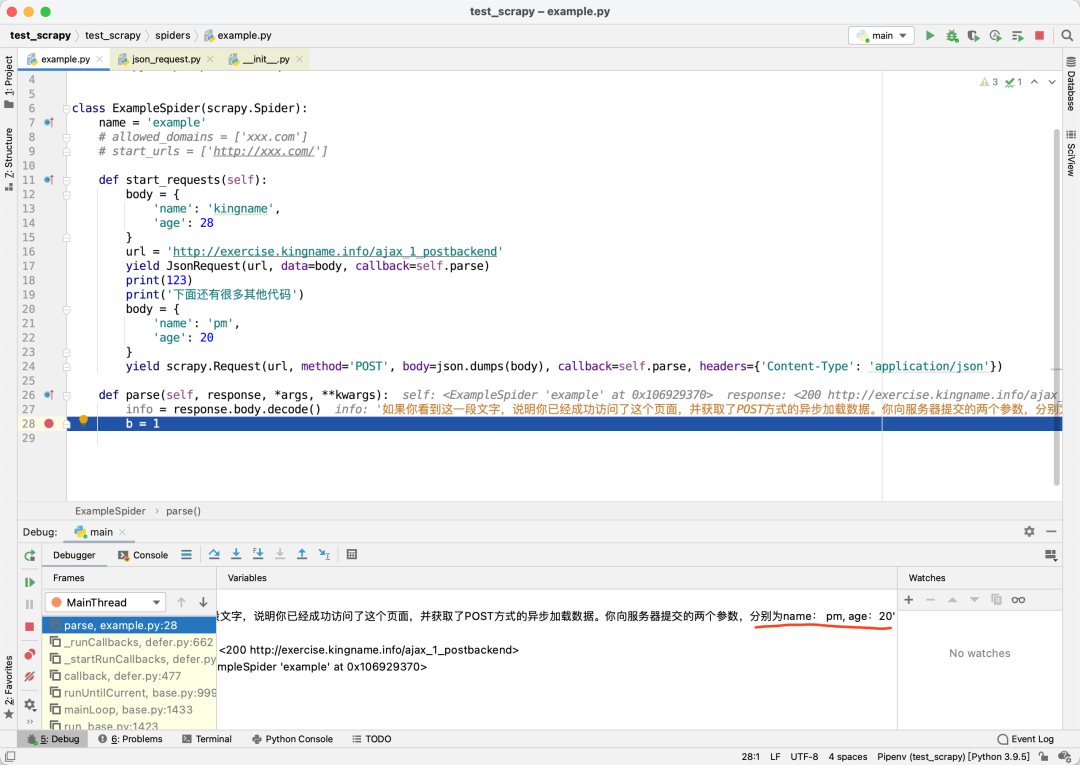Close the example.py tab
This screenshot has height=765, width=1080.
click(100, 59)
